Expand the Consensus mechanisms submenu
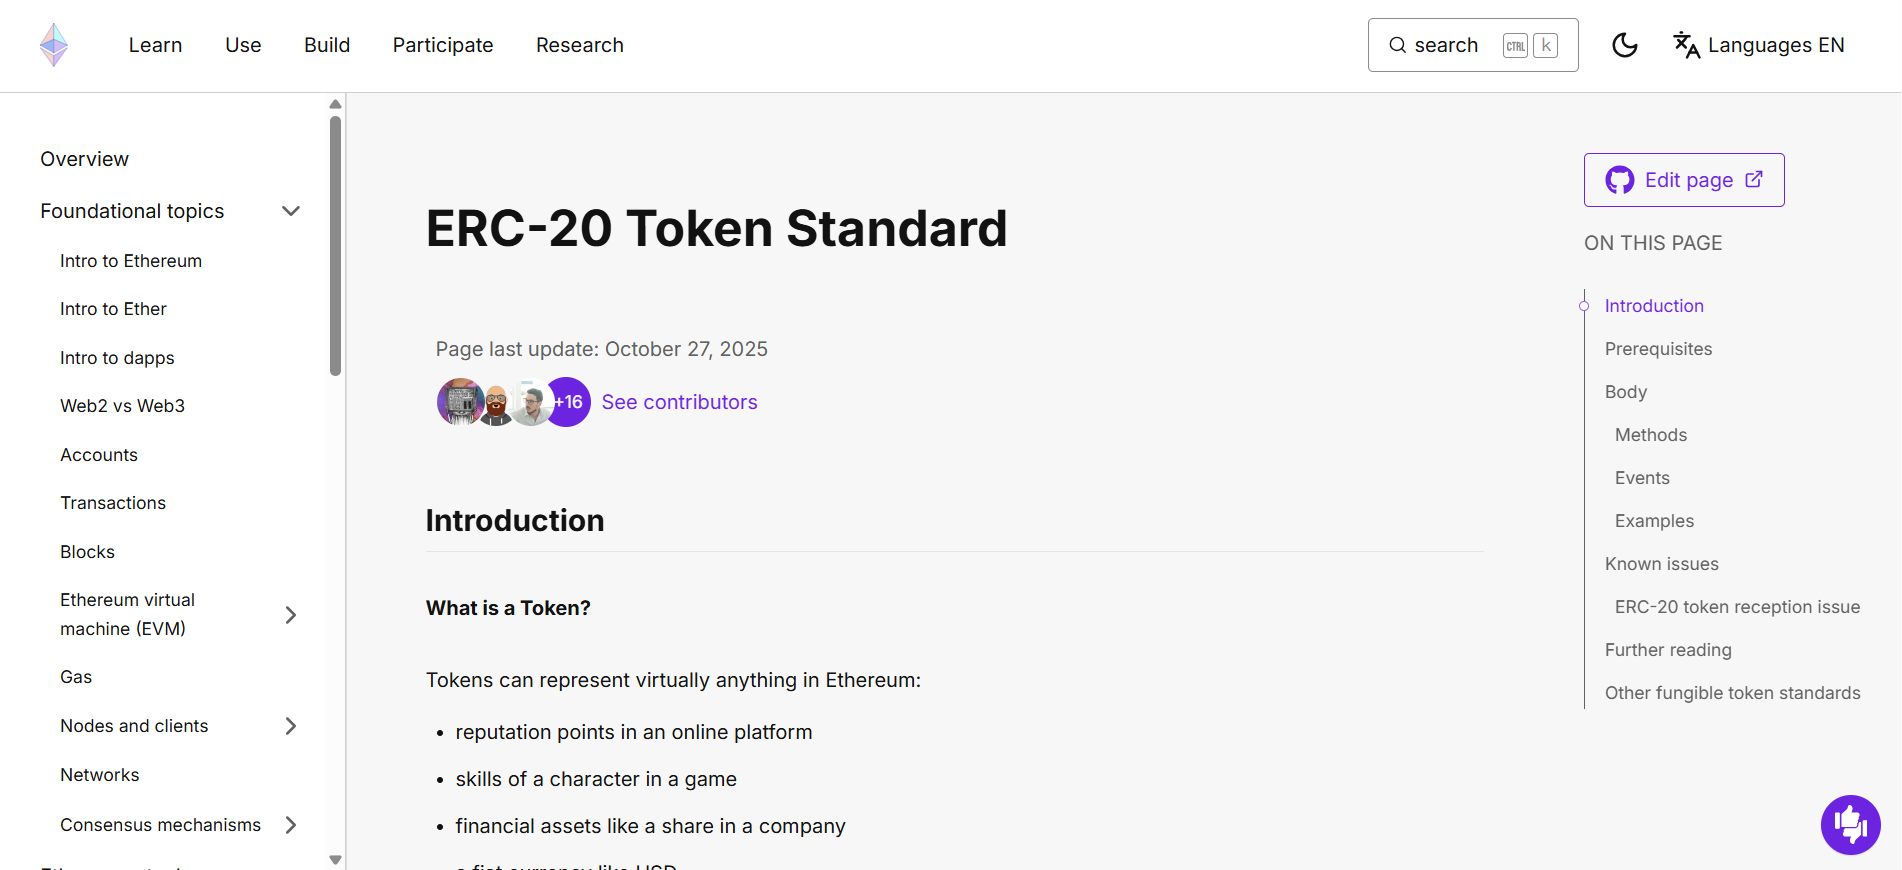This screenshot has width=1902, height=870. (x=291, y=825)
